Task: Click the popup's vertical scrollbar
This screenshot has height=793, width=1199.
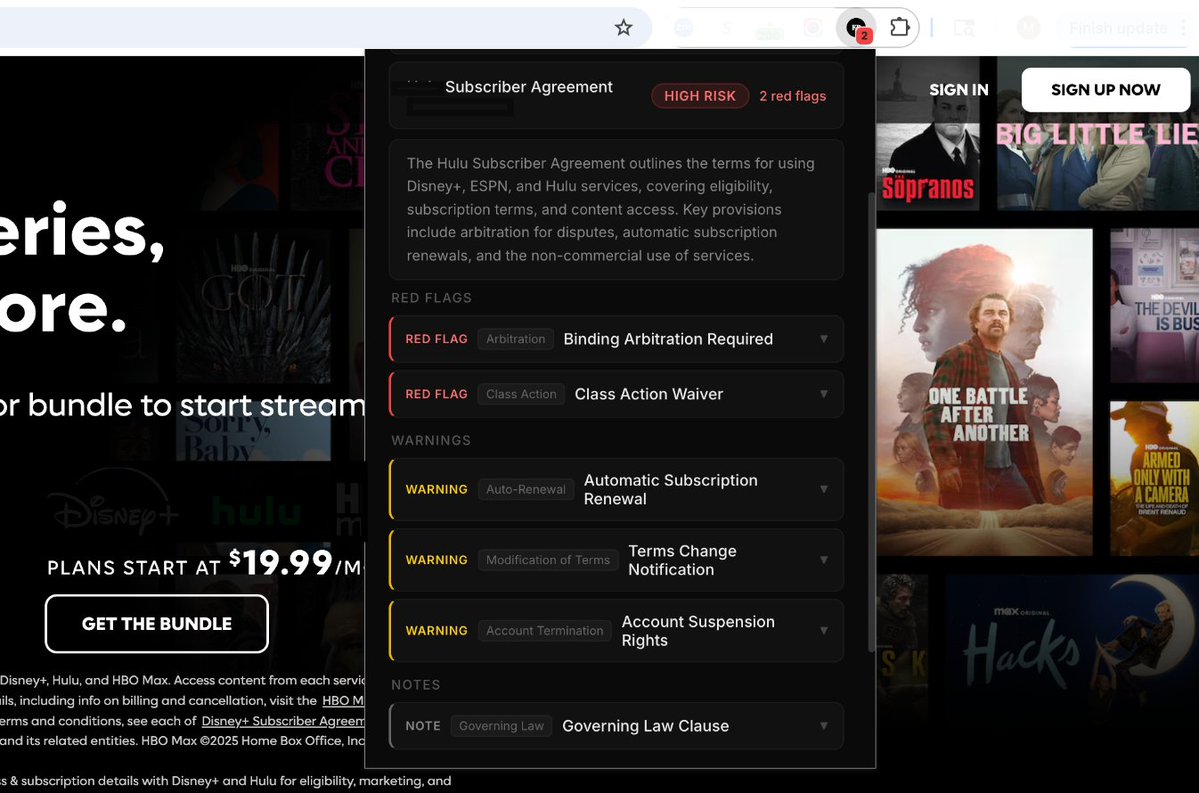Action: pyautogui.click(x=870, y=422)
